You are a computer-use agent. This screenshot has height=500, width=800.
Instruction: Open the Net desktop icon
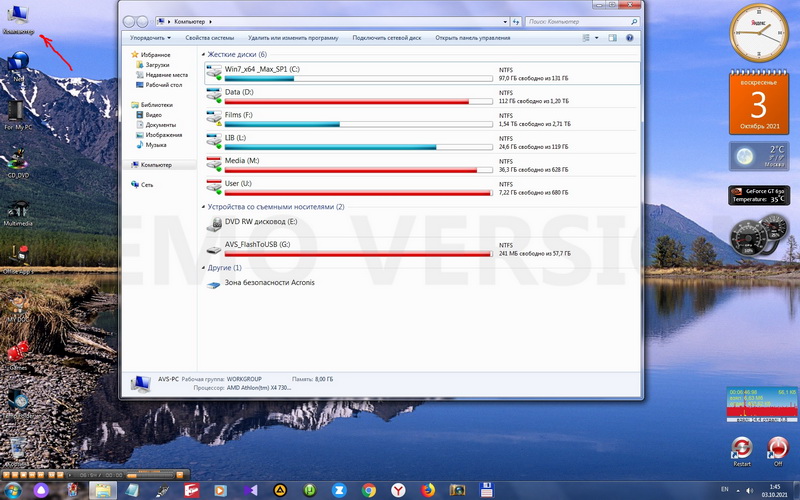point(18,66)
